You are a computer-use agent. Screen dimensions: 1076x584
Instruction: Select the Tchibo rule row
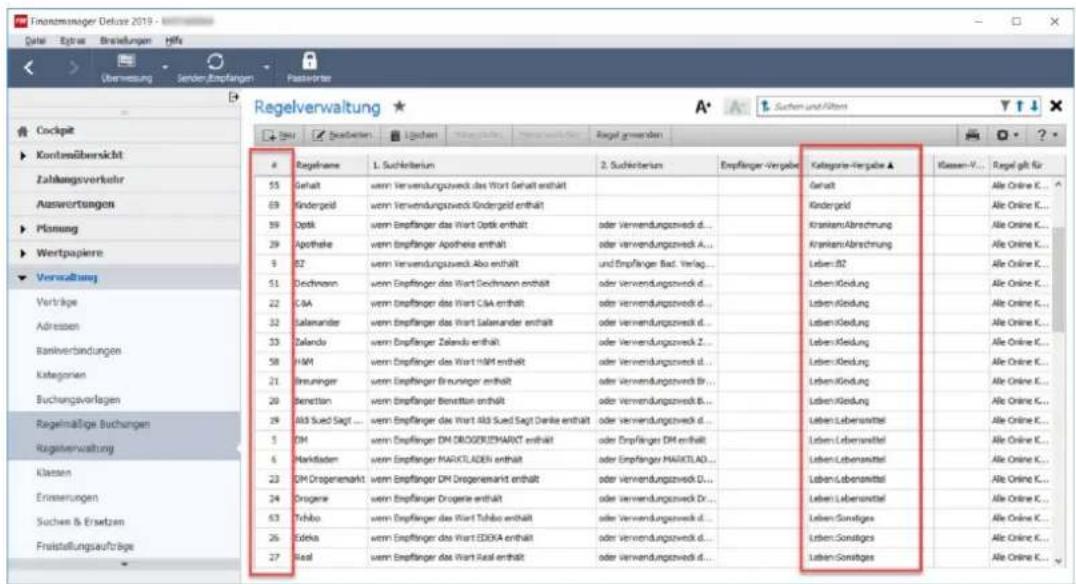click(x=655, y=519)
